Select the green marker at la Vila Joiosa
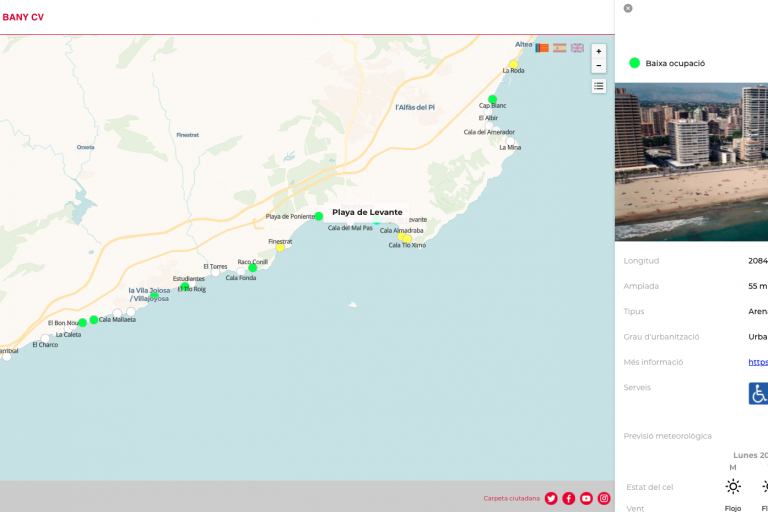Image resolution: width=768 pixels, height=512 pixels. pyautogui.click(x=154, y=295)
